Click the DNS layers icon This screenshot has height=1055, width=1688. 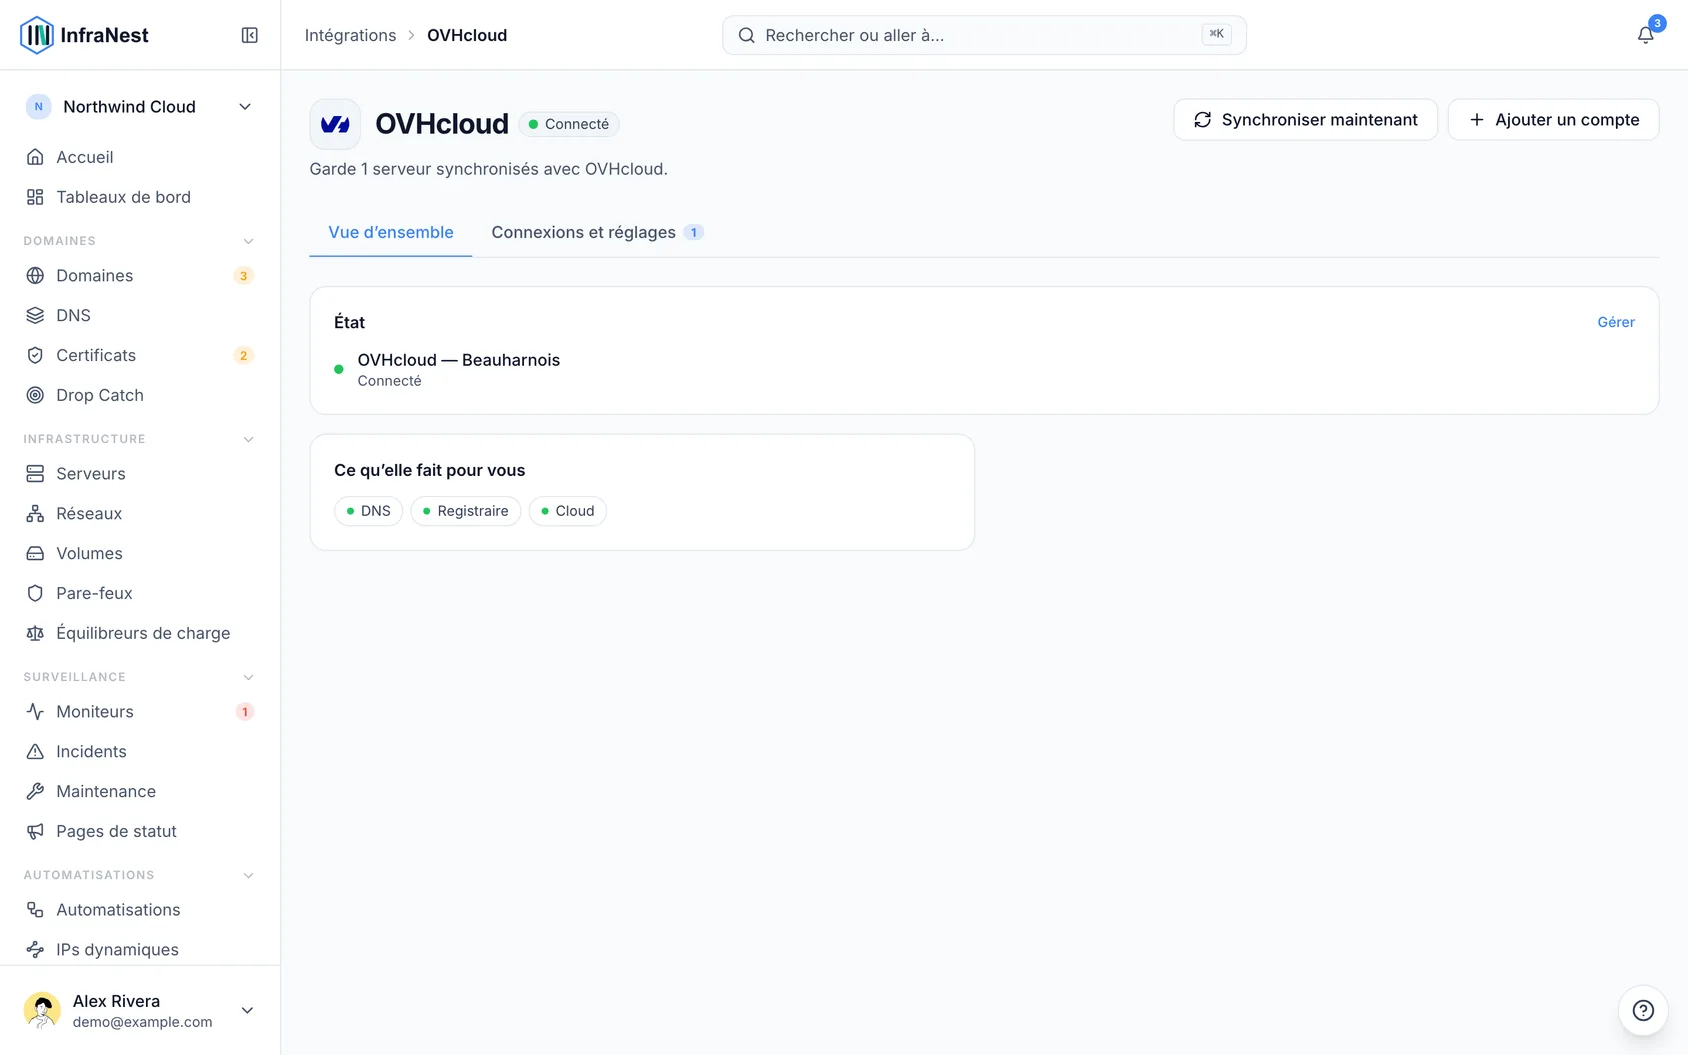pos(35,315)
